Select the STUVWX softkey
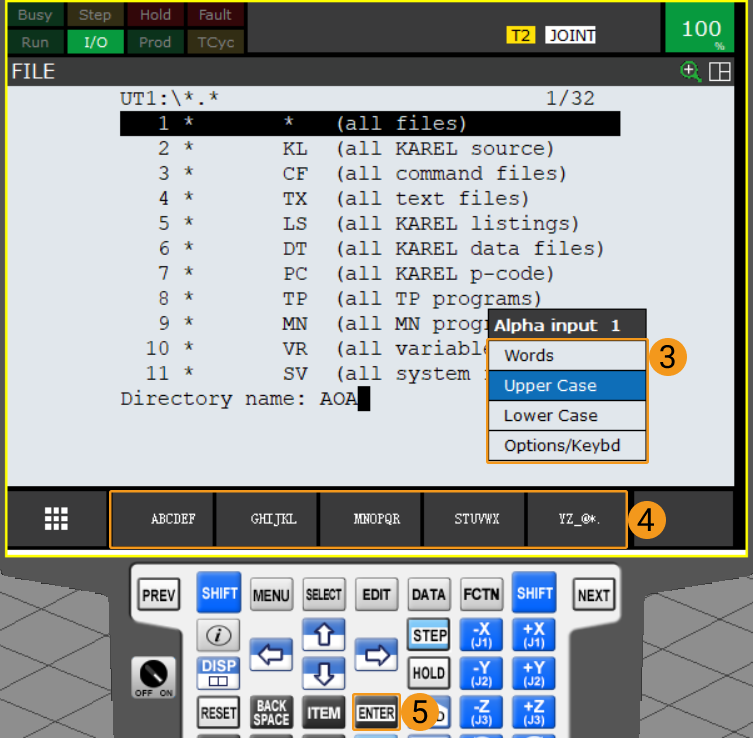 [x=474, y=519]
